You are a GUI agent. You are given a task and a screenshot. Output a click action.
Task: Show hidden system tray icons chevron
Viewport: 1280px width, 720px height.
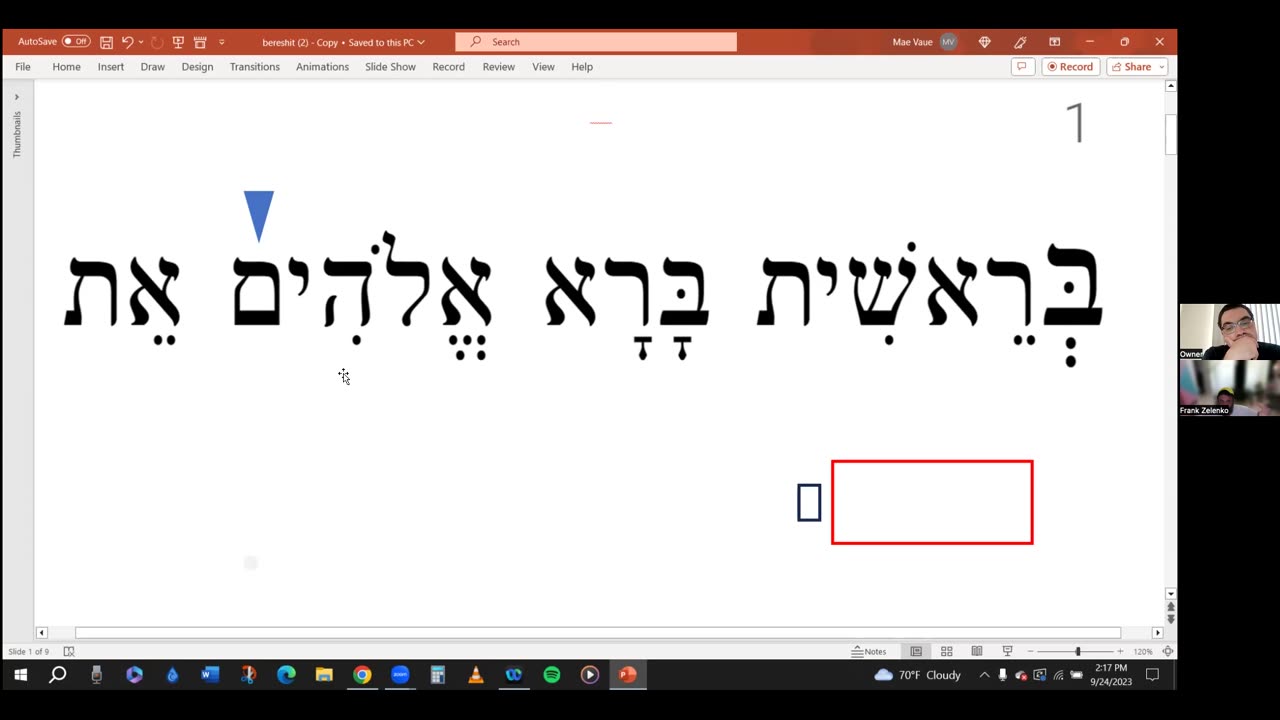point(984,675)
